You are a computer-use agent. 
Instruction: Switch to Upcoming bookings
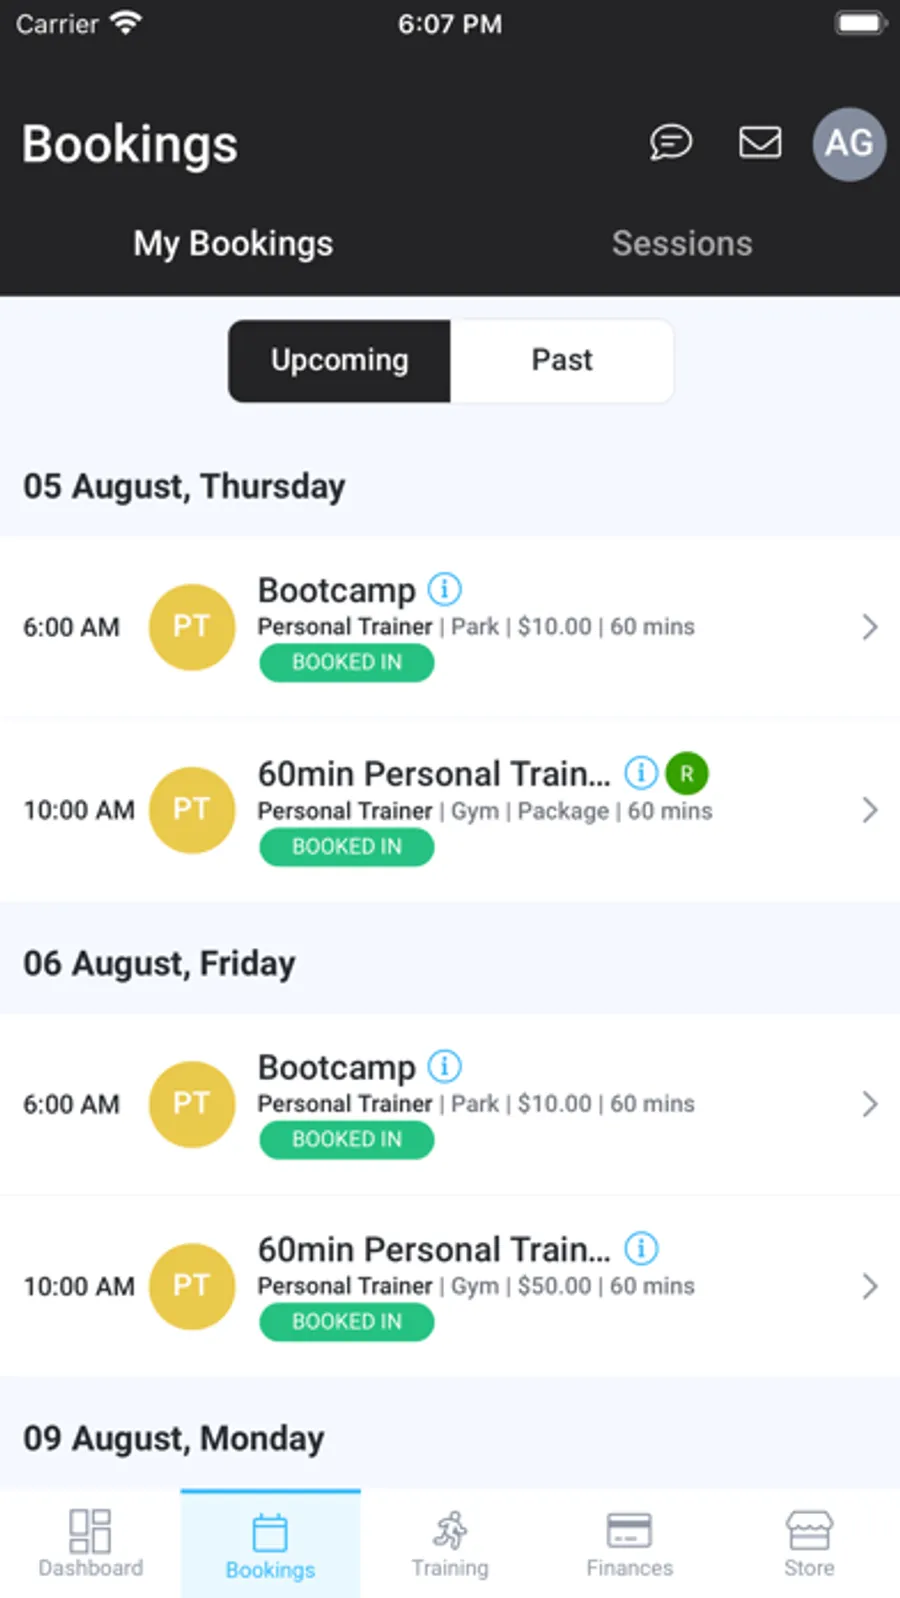(340, 361)
